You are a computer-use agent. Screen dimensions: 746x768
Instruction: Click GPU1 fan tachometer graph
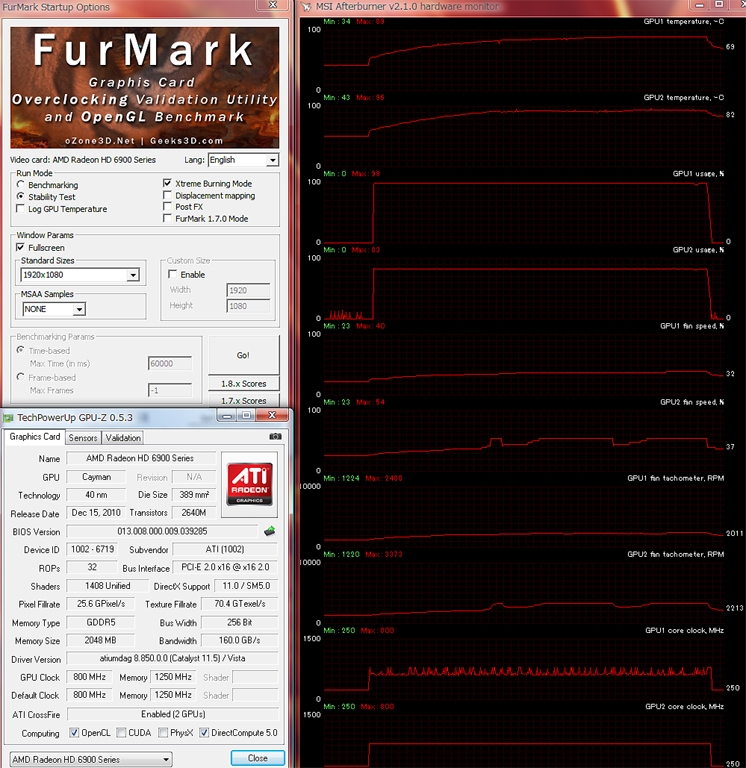pyautogui.click(x=523, y=516)
